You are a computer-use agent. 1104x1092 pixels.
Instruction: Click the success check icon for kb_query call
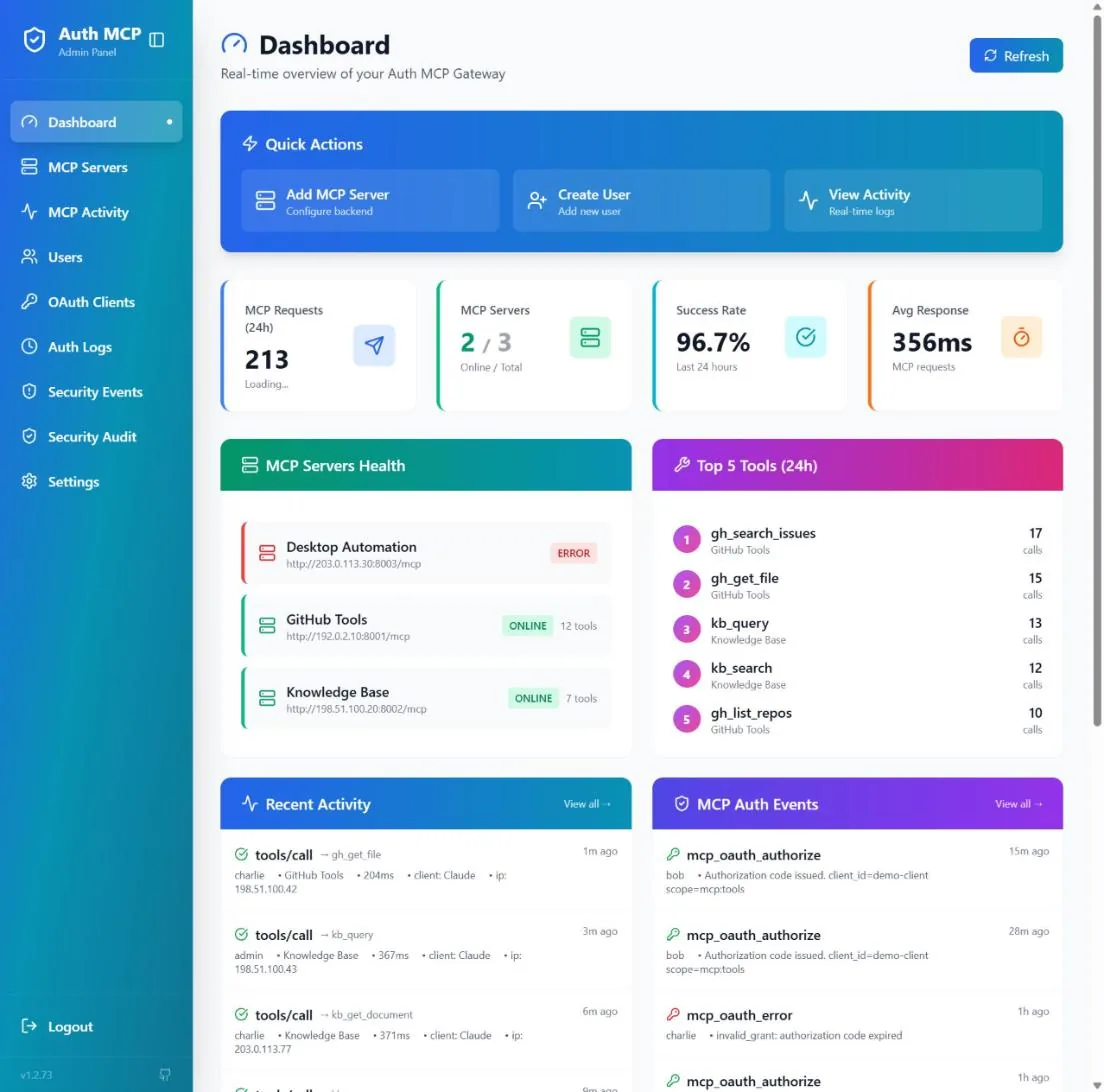click(242, 934)
